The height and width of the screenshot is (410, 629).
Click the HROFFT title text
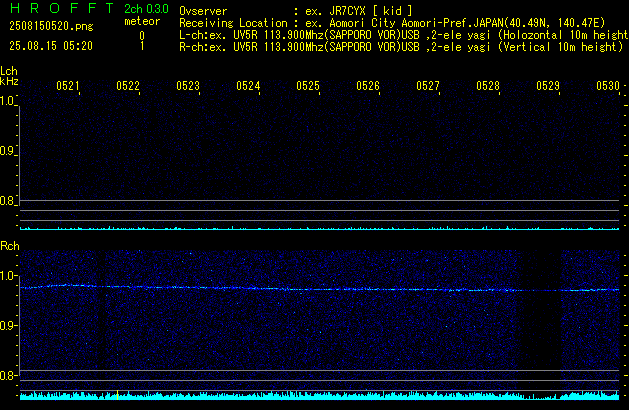coord(62,8)
